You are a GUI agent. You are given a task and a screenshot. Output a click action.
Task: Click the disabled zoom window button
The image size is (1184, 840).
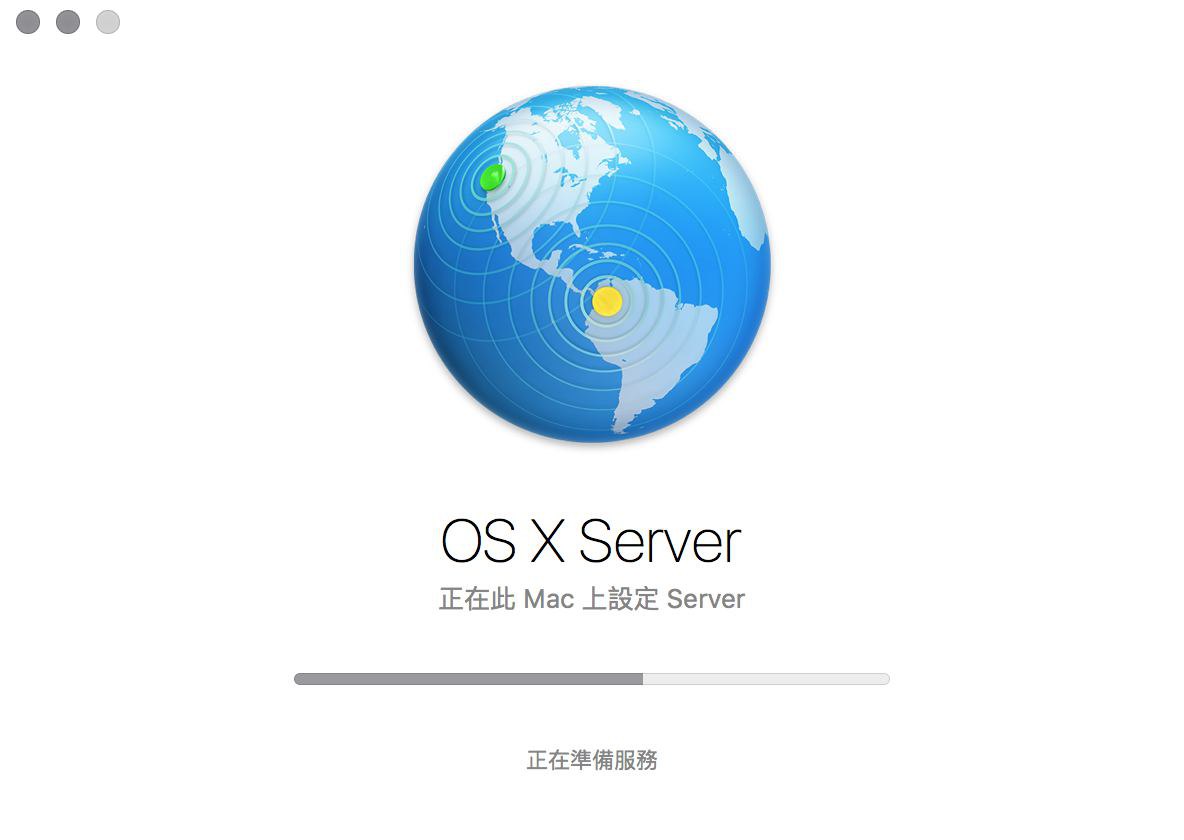coord(108,22)
